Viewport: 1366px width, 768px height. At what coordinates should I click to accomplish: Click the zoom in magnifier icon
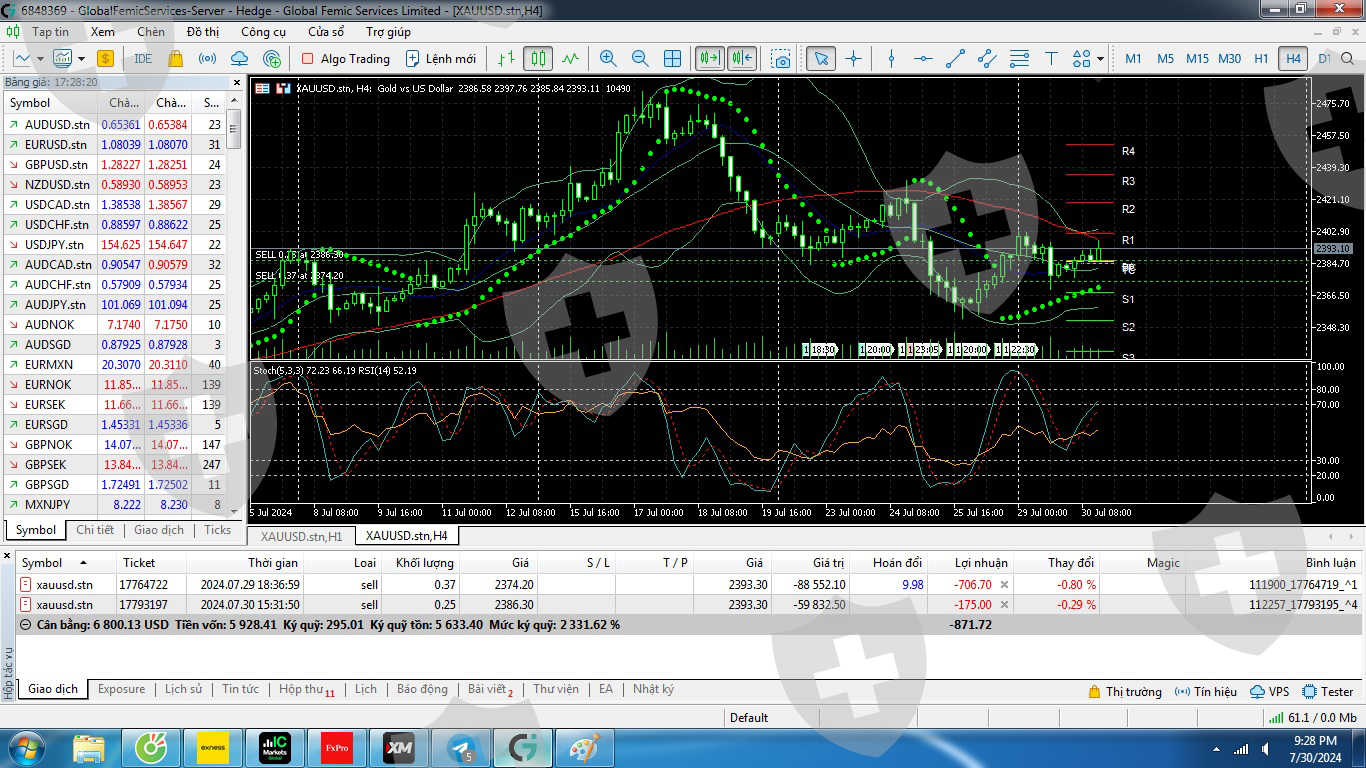[608, 59]
